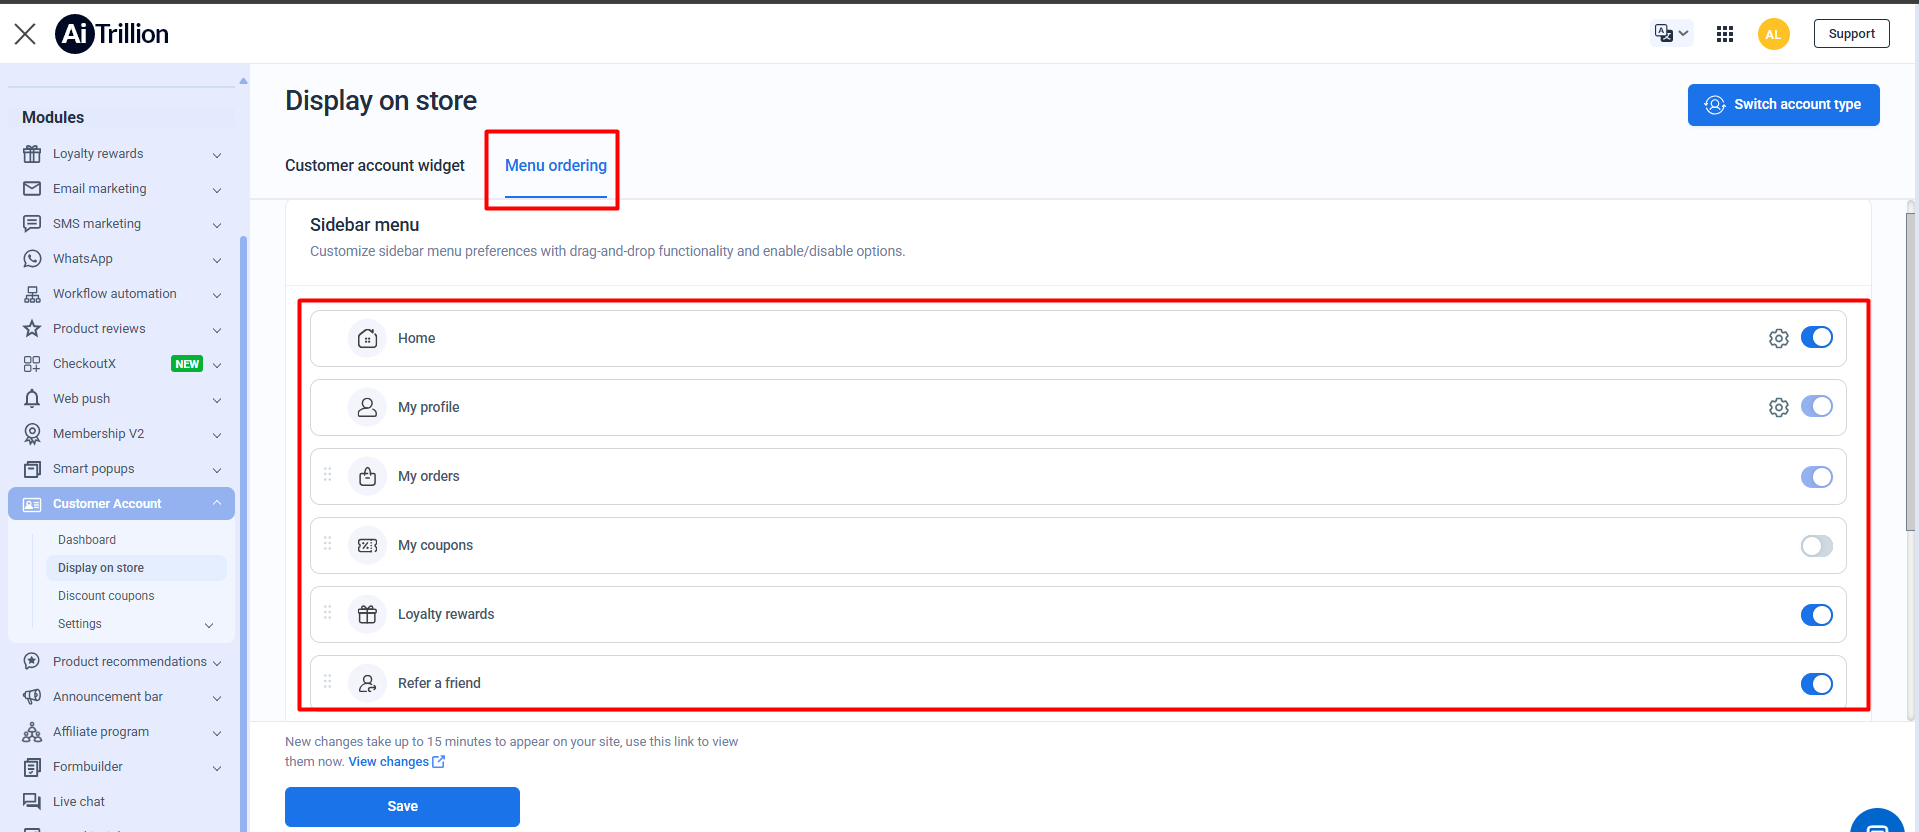The width and height of the screenshot is (1919, 832).
Task: Open the chat bubble widget button
Action: point(1877,821)
